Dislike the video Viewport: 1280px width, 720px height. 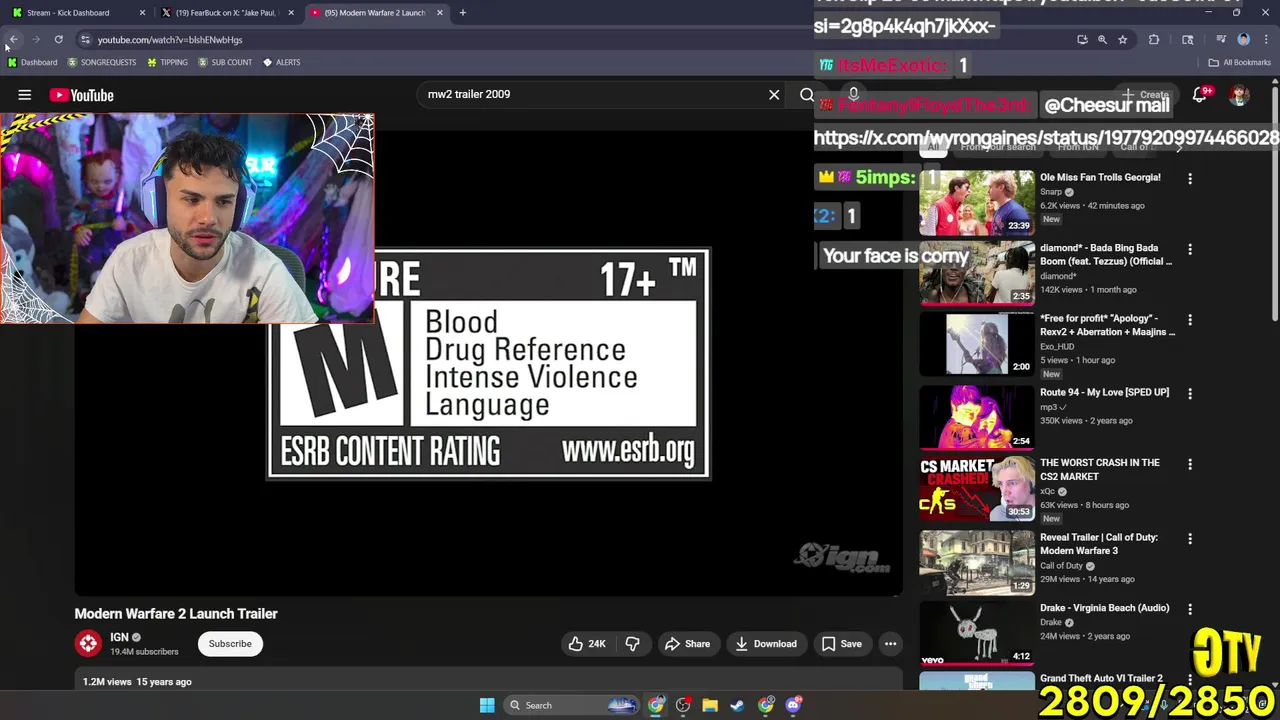(632, 644)
